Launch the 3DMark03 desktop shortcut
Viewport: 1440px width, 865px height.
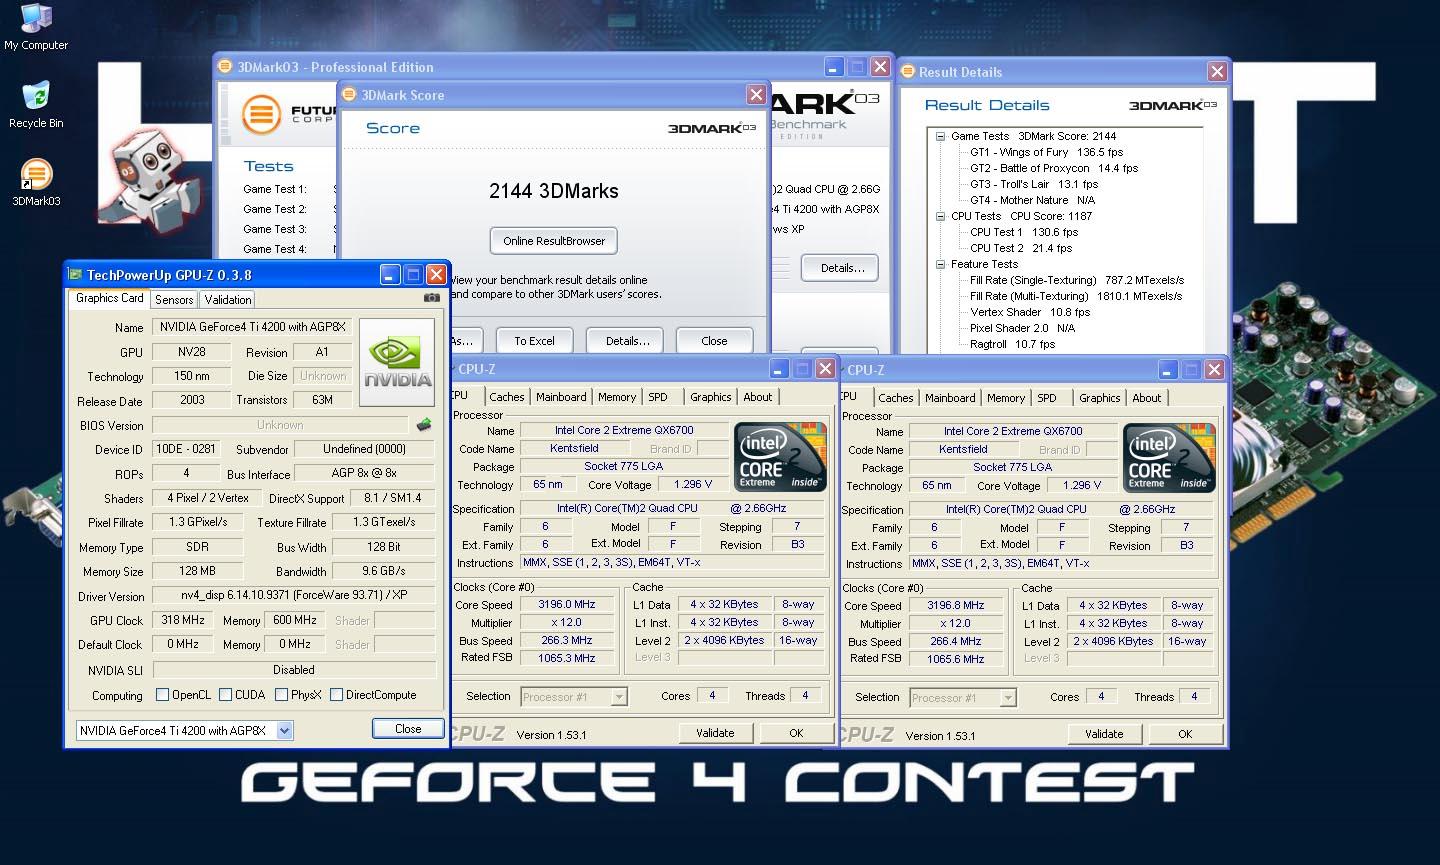(x=36, y=183)
